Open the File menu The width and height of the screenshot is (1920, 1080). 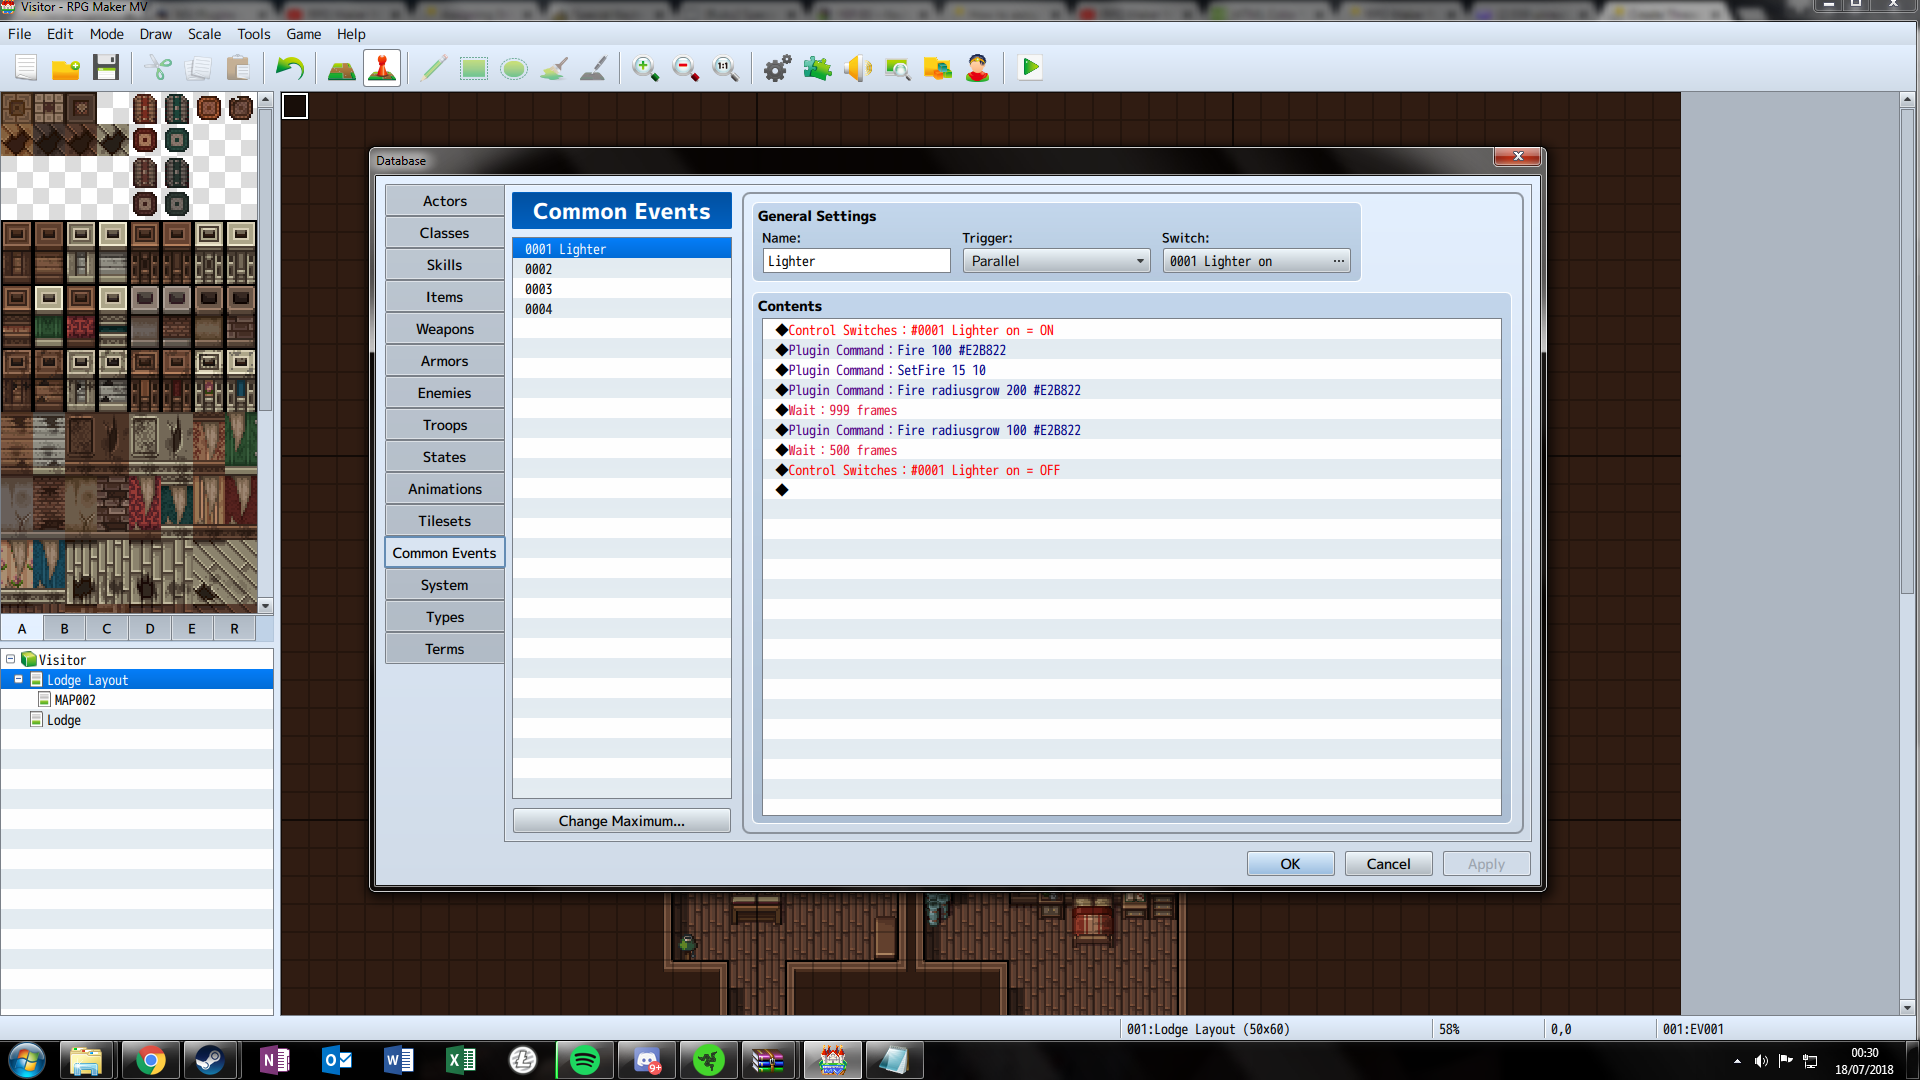[19, 34]
